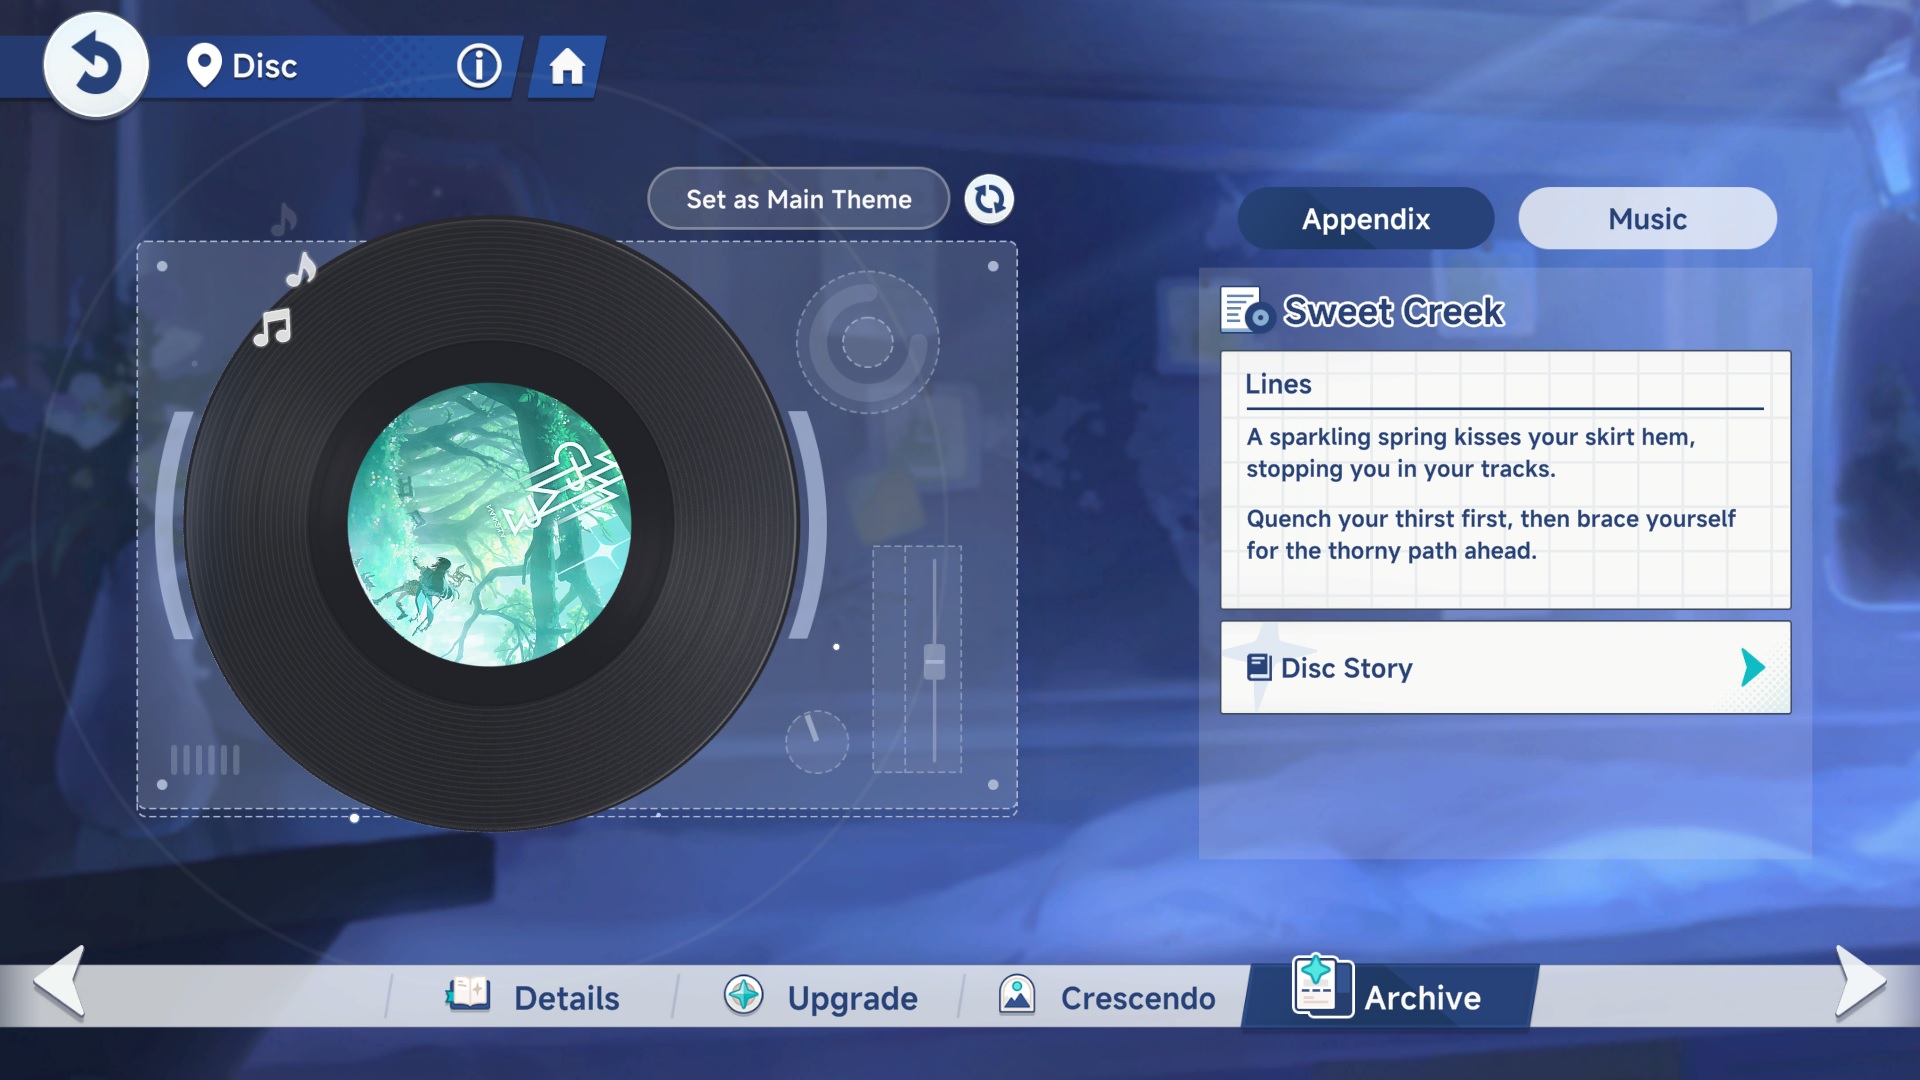Screen dimensions: 1920x1080
Task: Switch to the Music tab
Action: point(1647,219)
